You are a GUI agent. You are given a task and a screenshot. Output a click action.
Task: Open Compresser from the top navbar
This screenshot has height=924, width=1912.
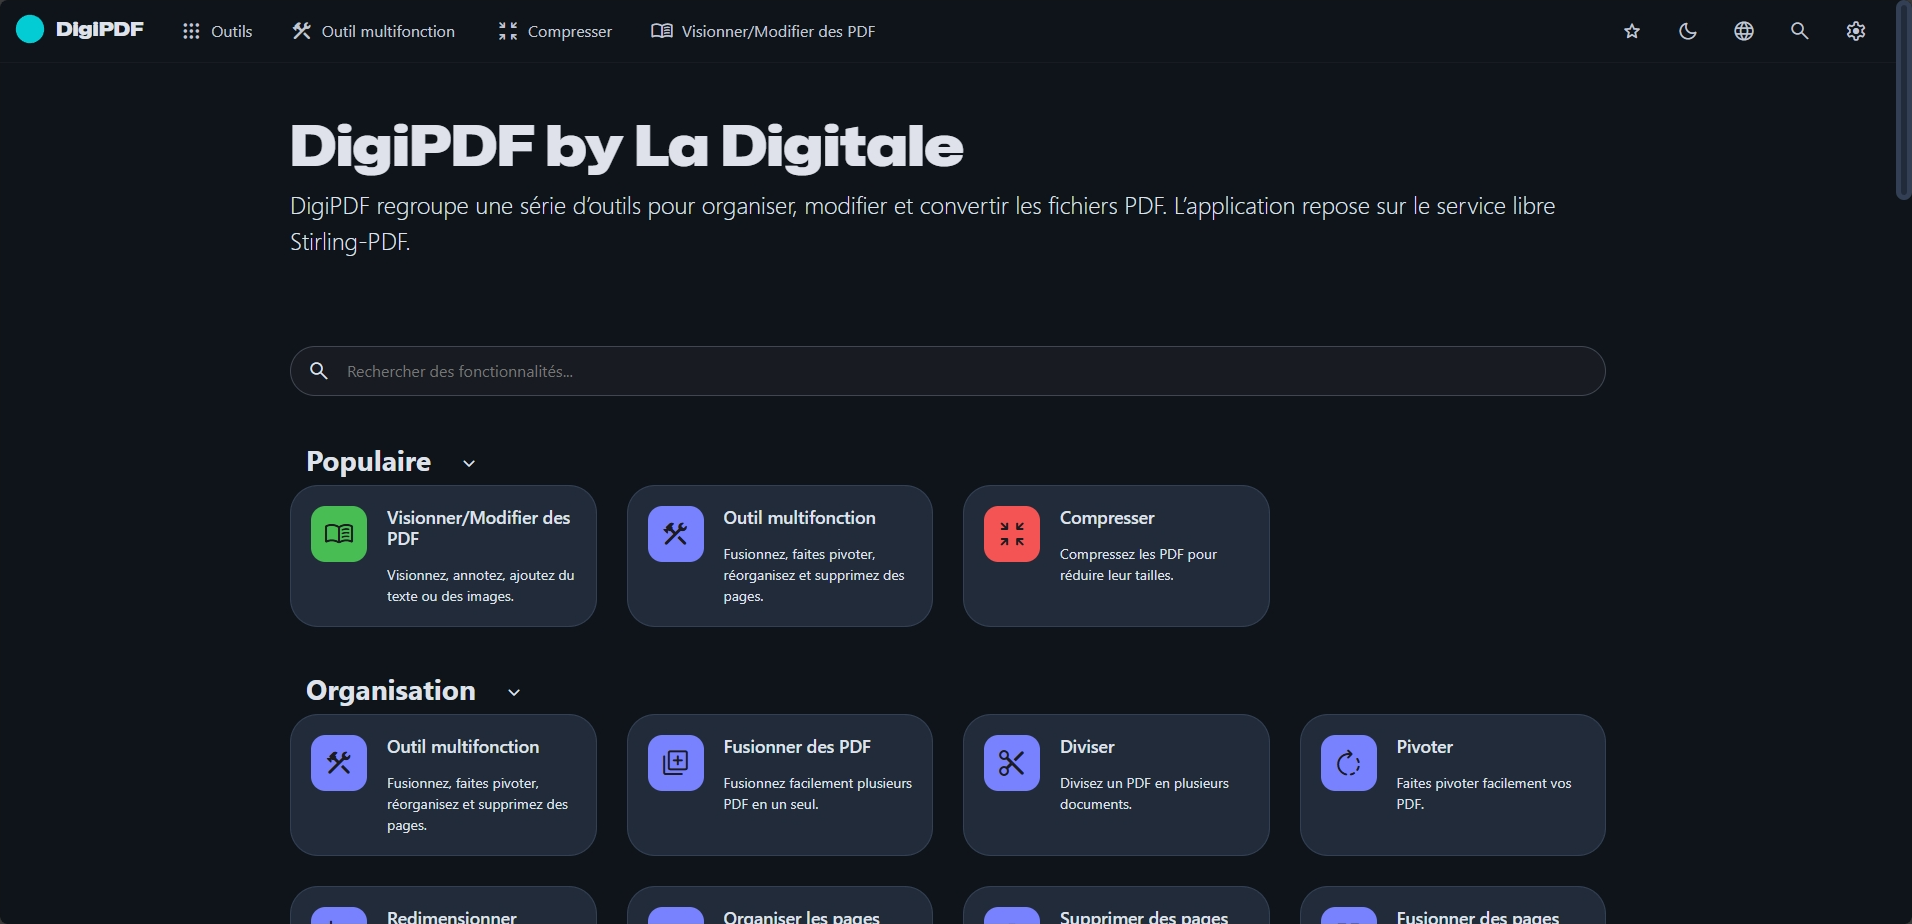tap(555, 31)
